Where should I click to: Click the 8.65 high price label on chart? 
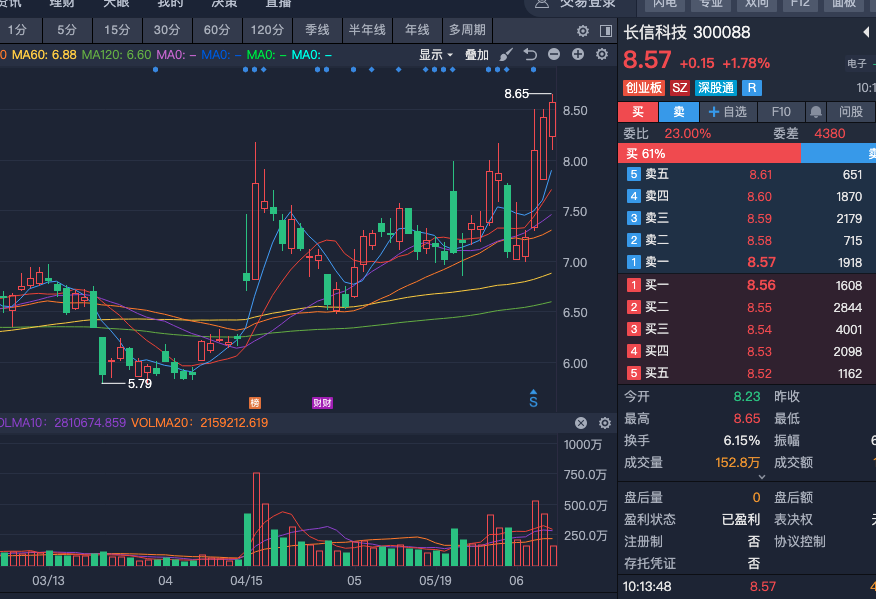pos(516,94)
